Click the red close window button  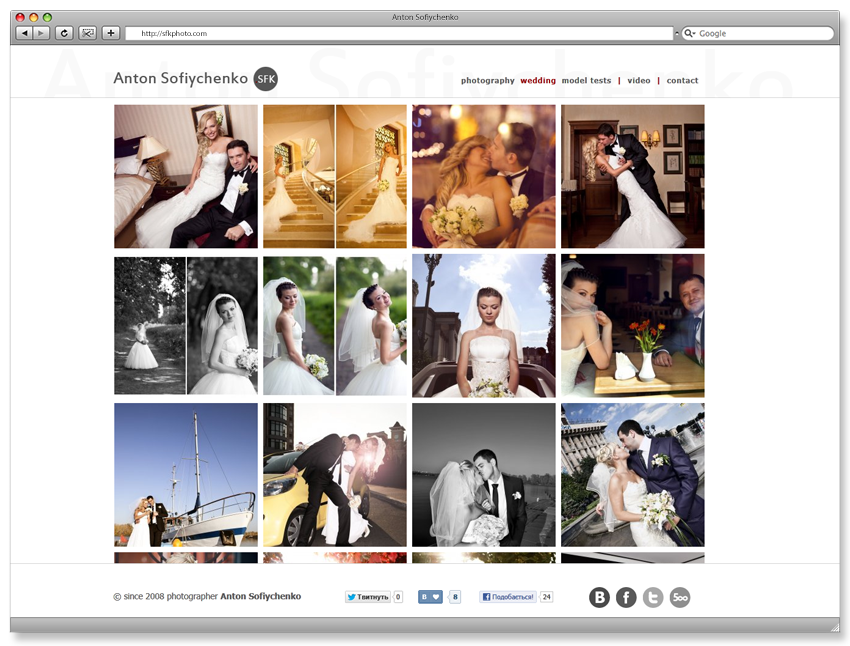(x=20, y=17)
